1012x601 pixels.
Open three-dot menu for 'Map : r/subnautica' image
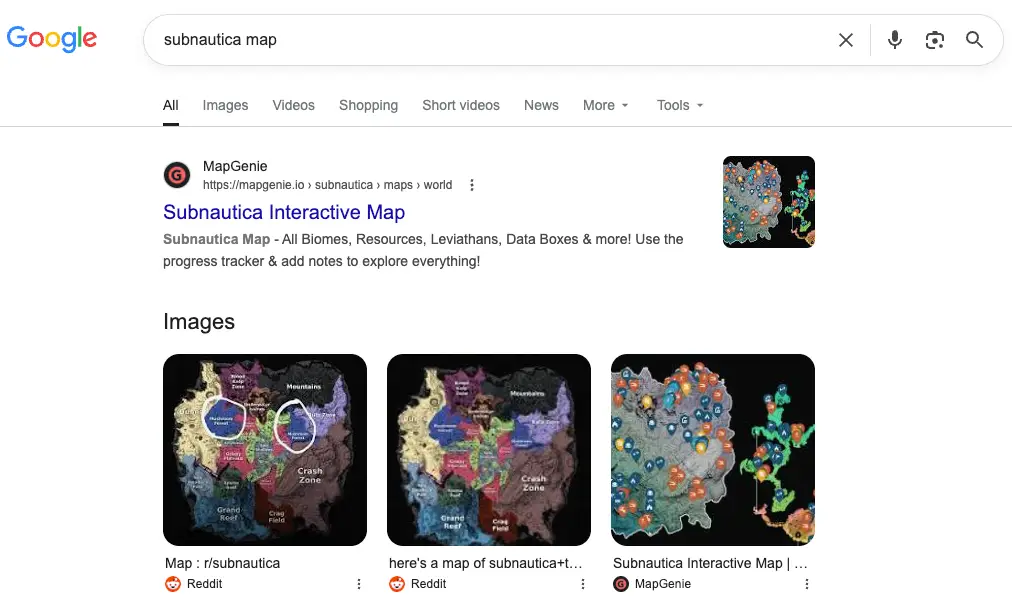click(x=359, y=584)
